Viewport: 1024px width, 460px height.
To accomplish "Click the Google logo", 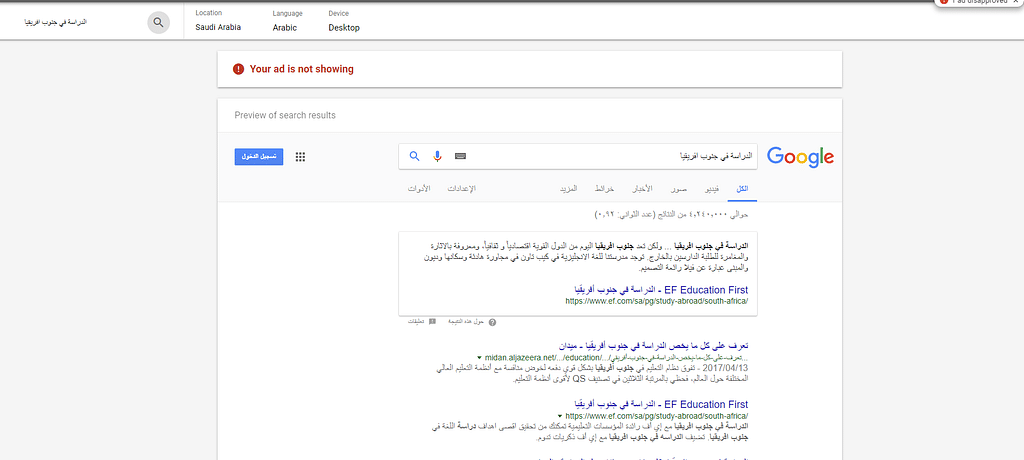I will [800, 157].
